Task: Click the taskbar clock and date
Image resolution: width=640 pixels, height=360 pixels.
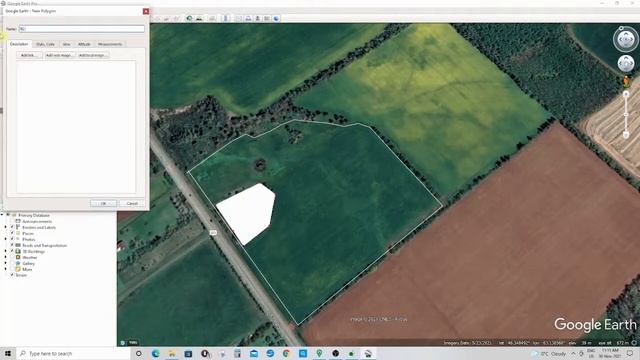Action: click(610, 353)
